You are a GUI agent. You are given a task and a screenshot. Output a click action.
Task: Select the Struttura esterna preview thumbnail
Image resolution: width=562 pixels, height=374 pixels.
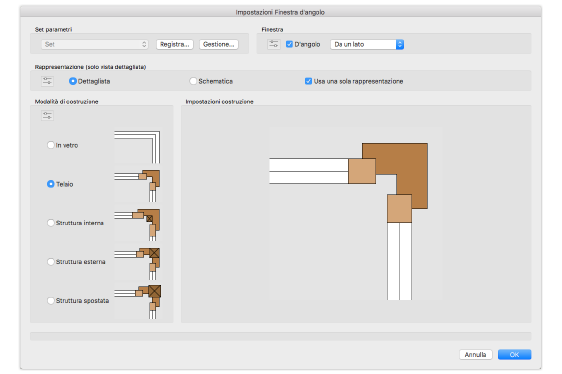point(137,263)
